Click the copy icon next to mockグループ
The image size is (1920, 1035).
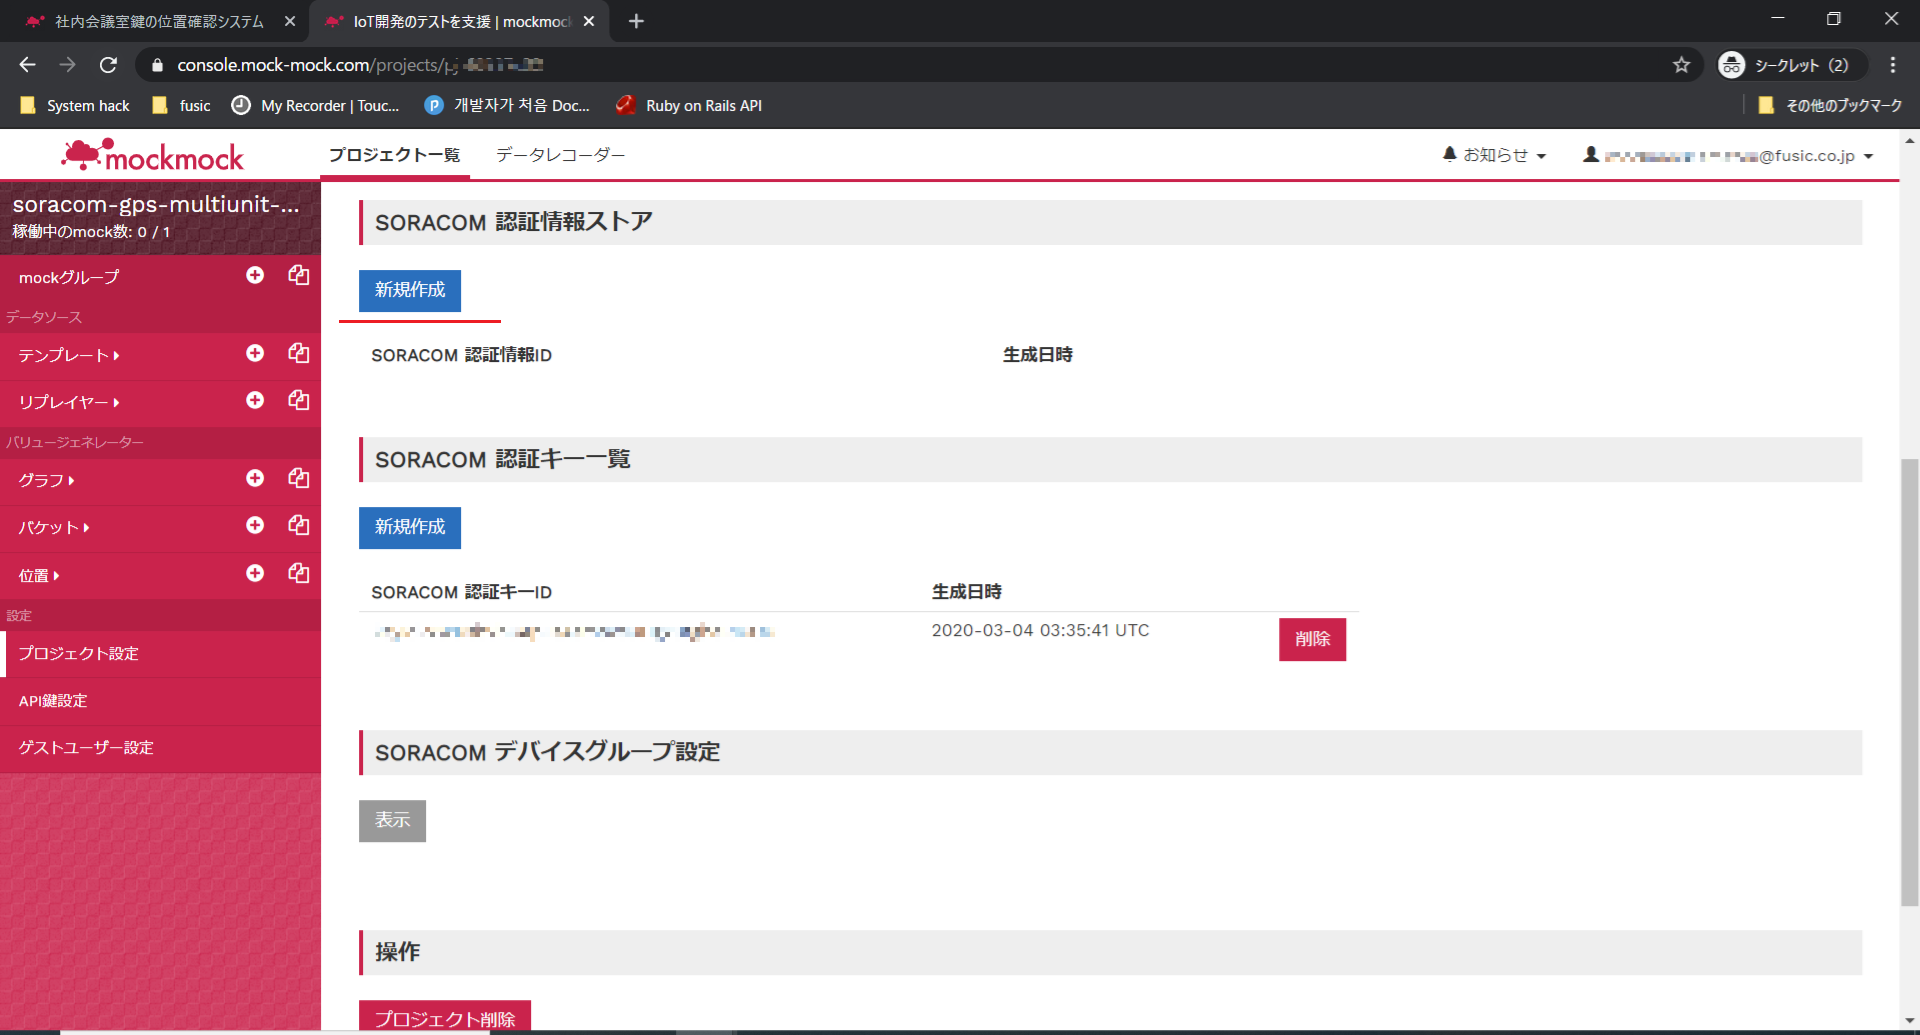point(298,275)
